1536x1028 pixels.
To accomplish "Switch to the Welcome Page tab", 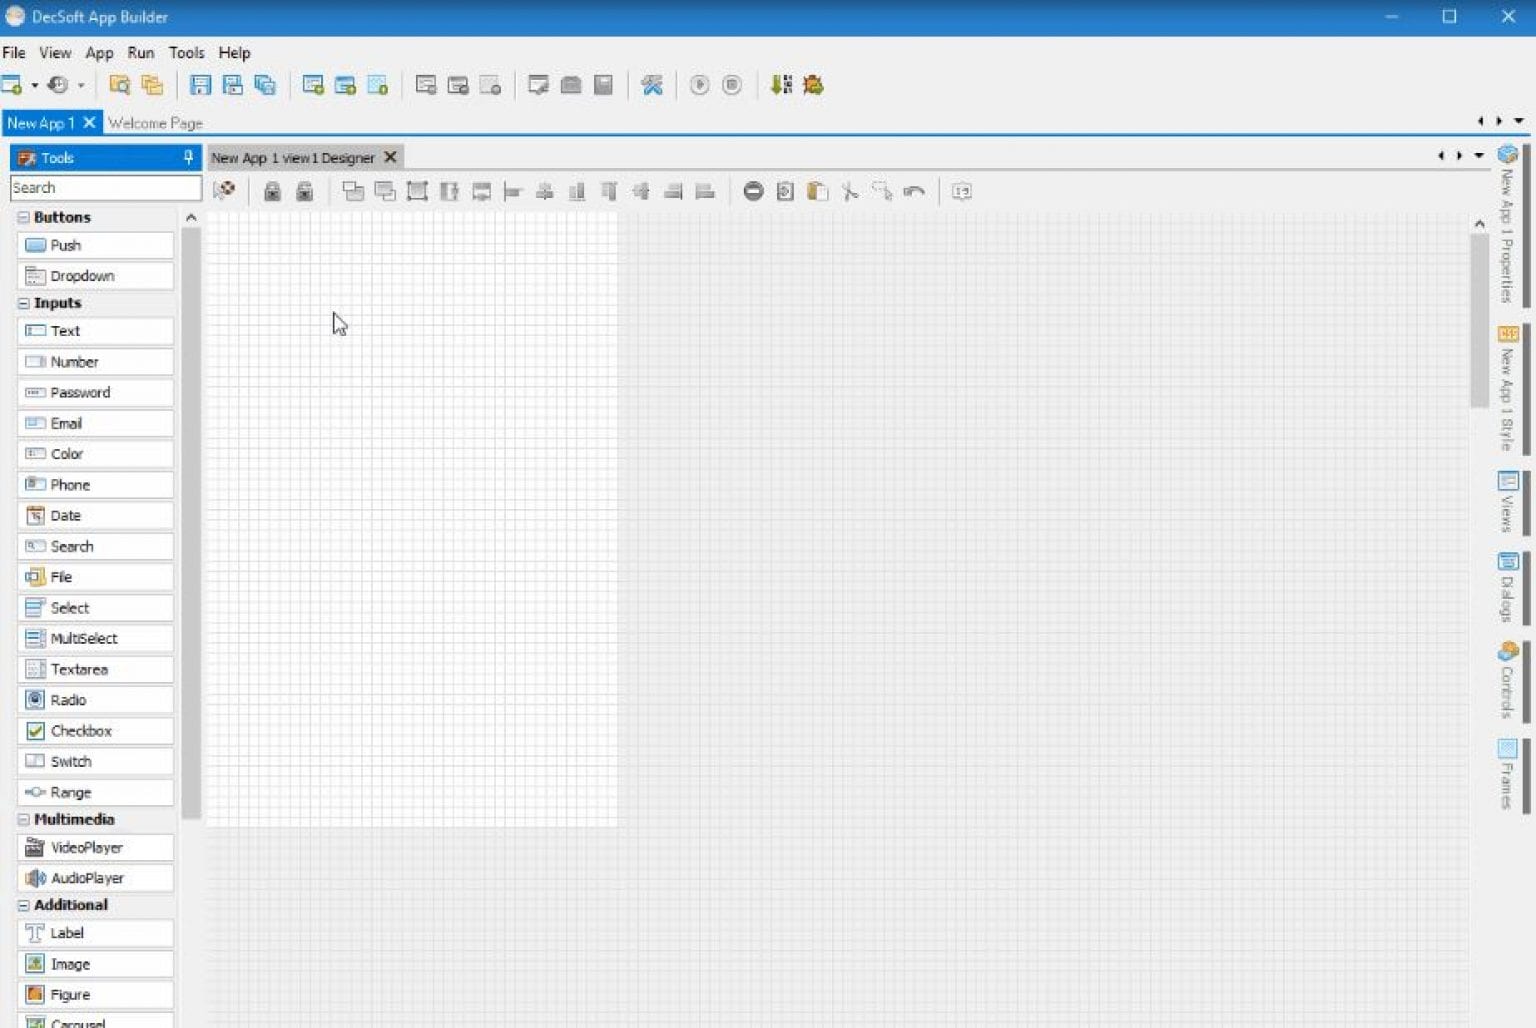I will click(x=154, y=122).
